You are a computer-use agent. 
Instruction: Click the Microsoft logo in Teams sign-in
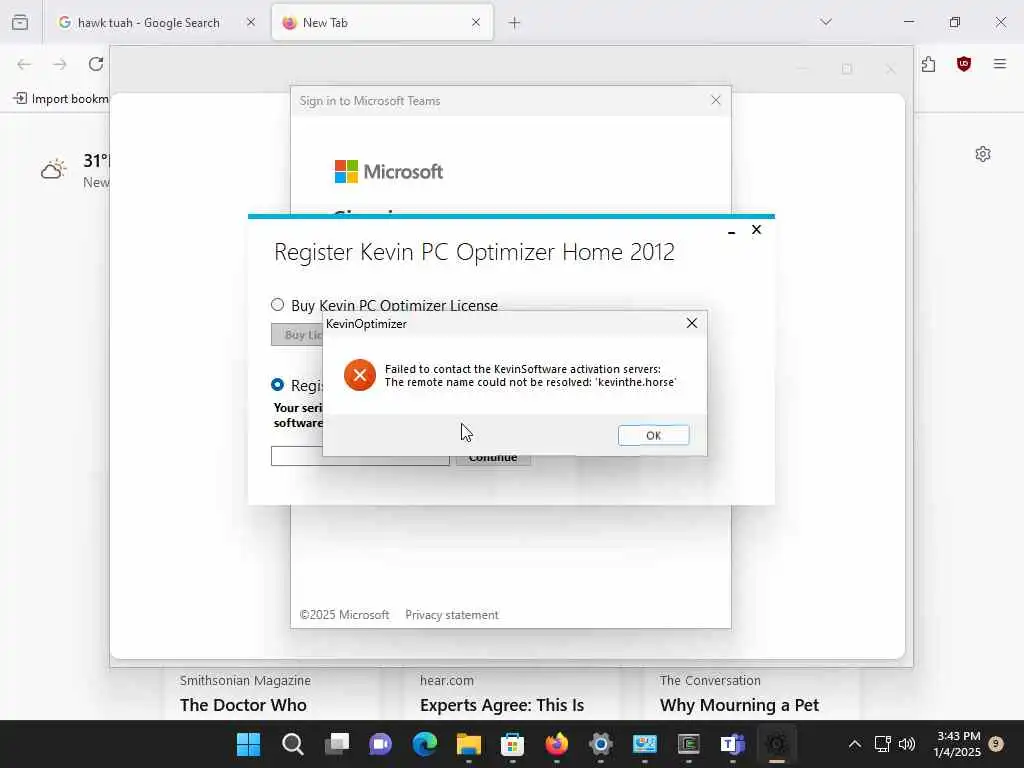tap(389, 172)
